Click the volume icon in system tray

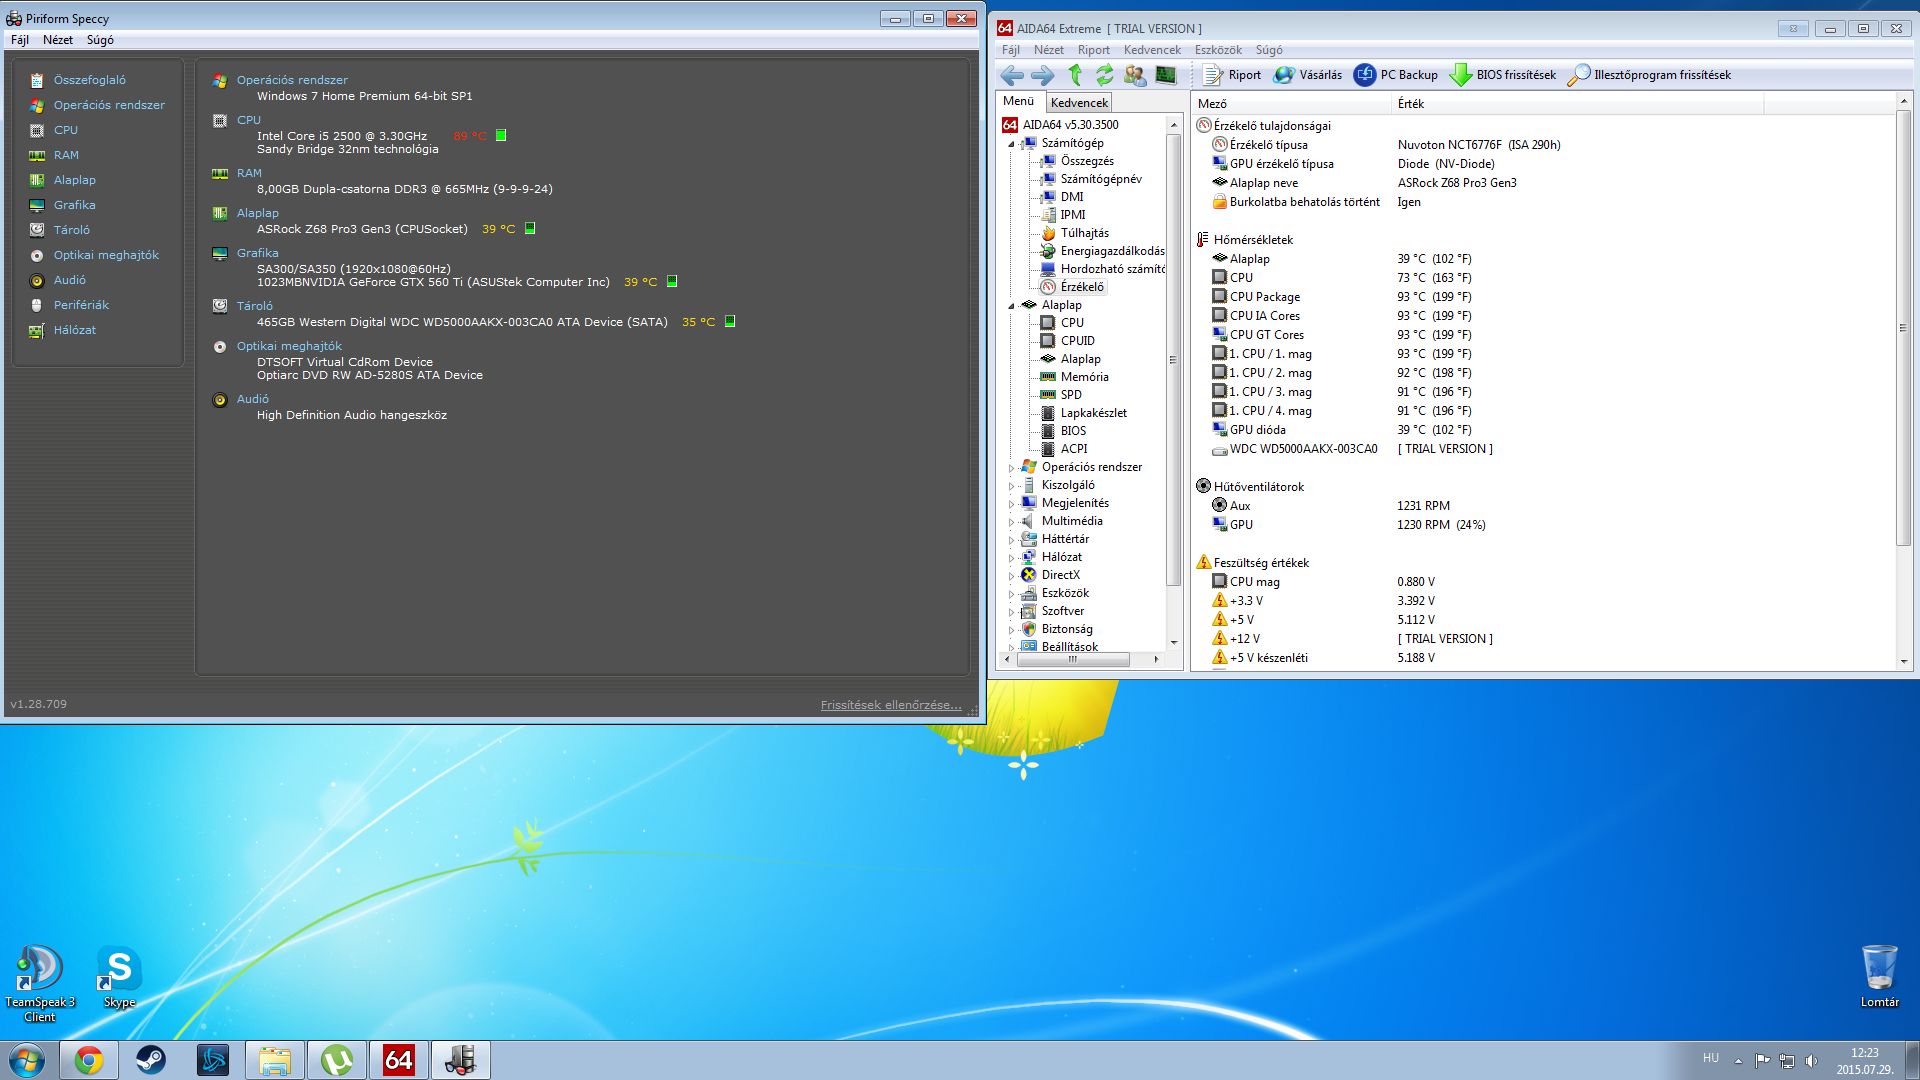click(x=1811, y=1061)
